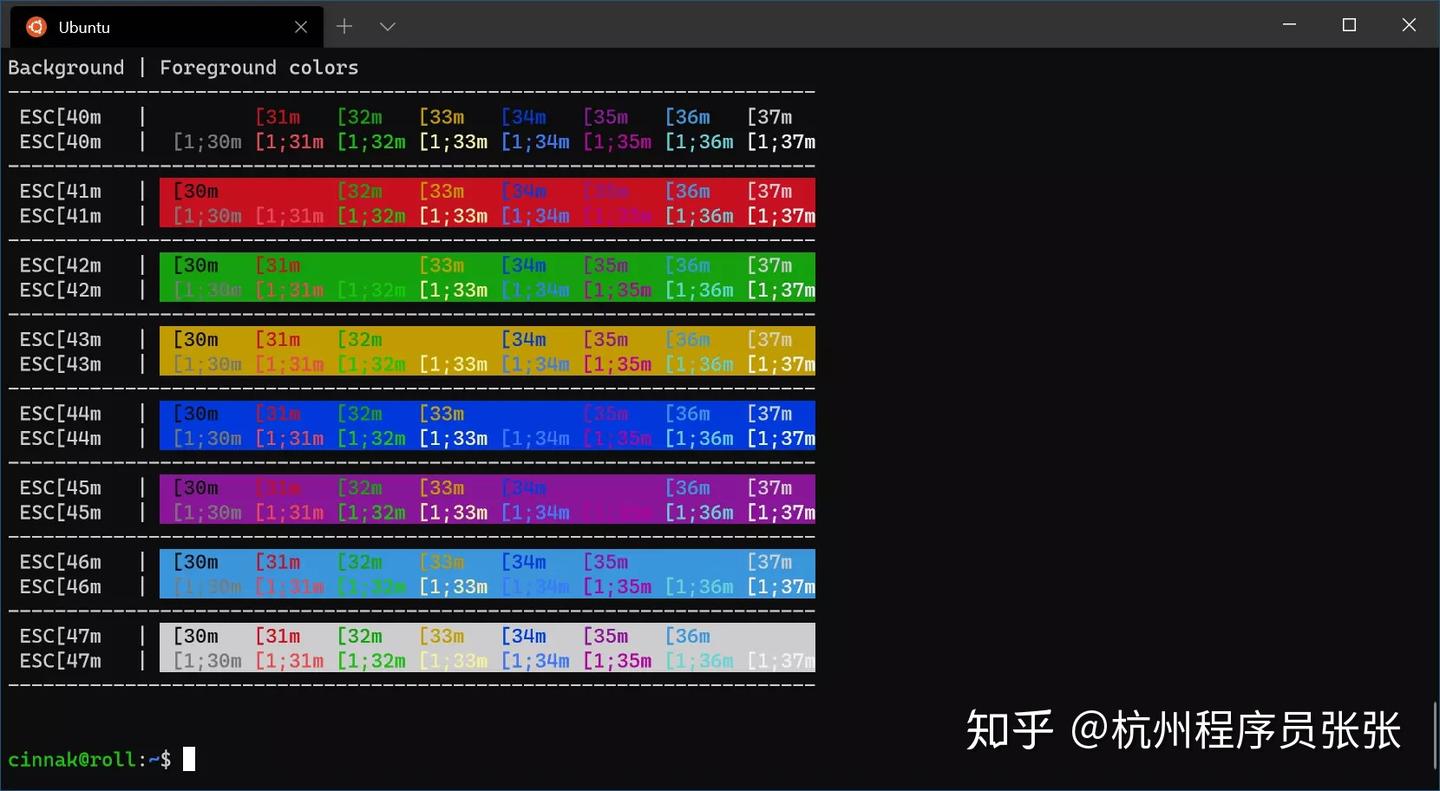
Task: Click [1;33m on the cyan background
Action: (453, 587)
